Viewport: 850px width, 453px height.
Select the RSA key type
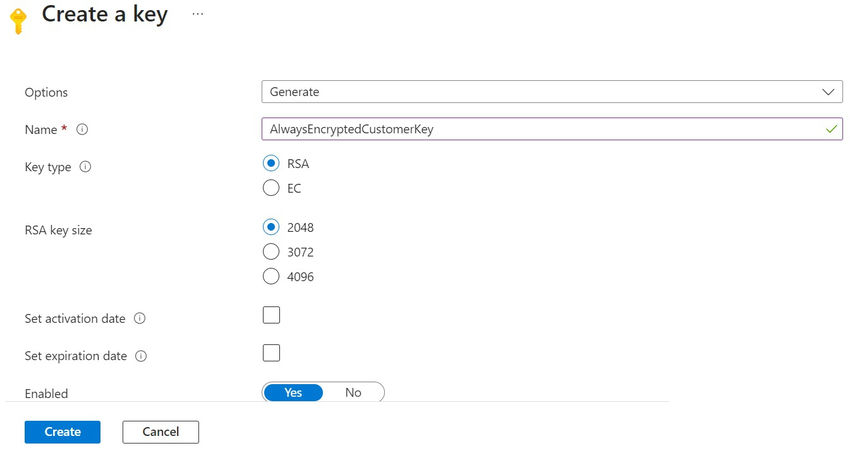click(271, 164)
